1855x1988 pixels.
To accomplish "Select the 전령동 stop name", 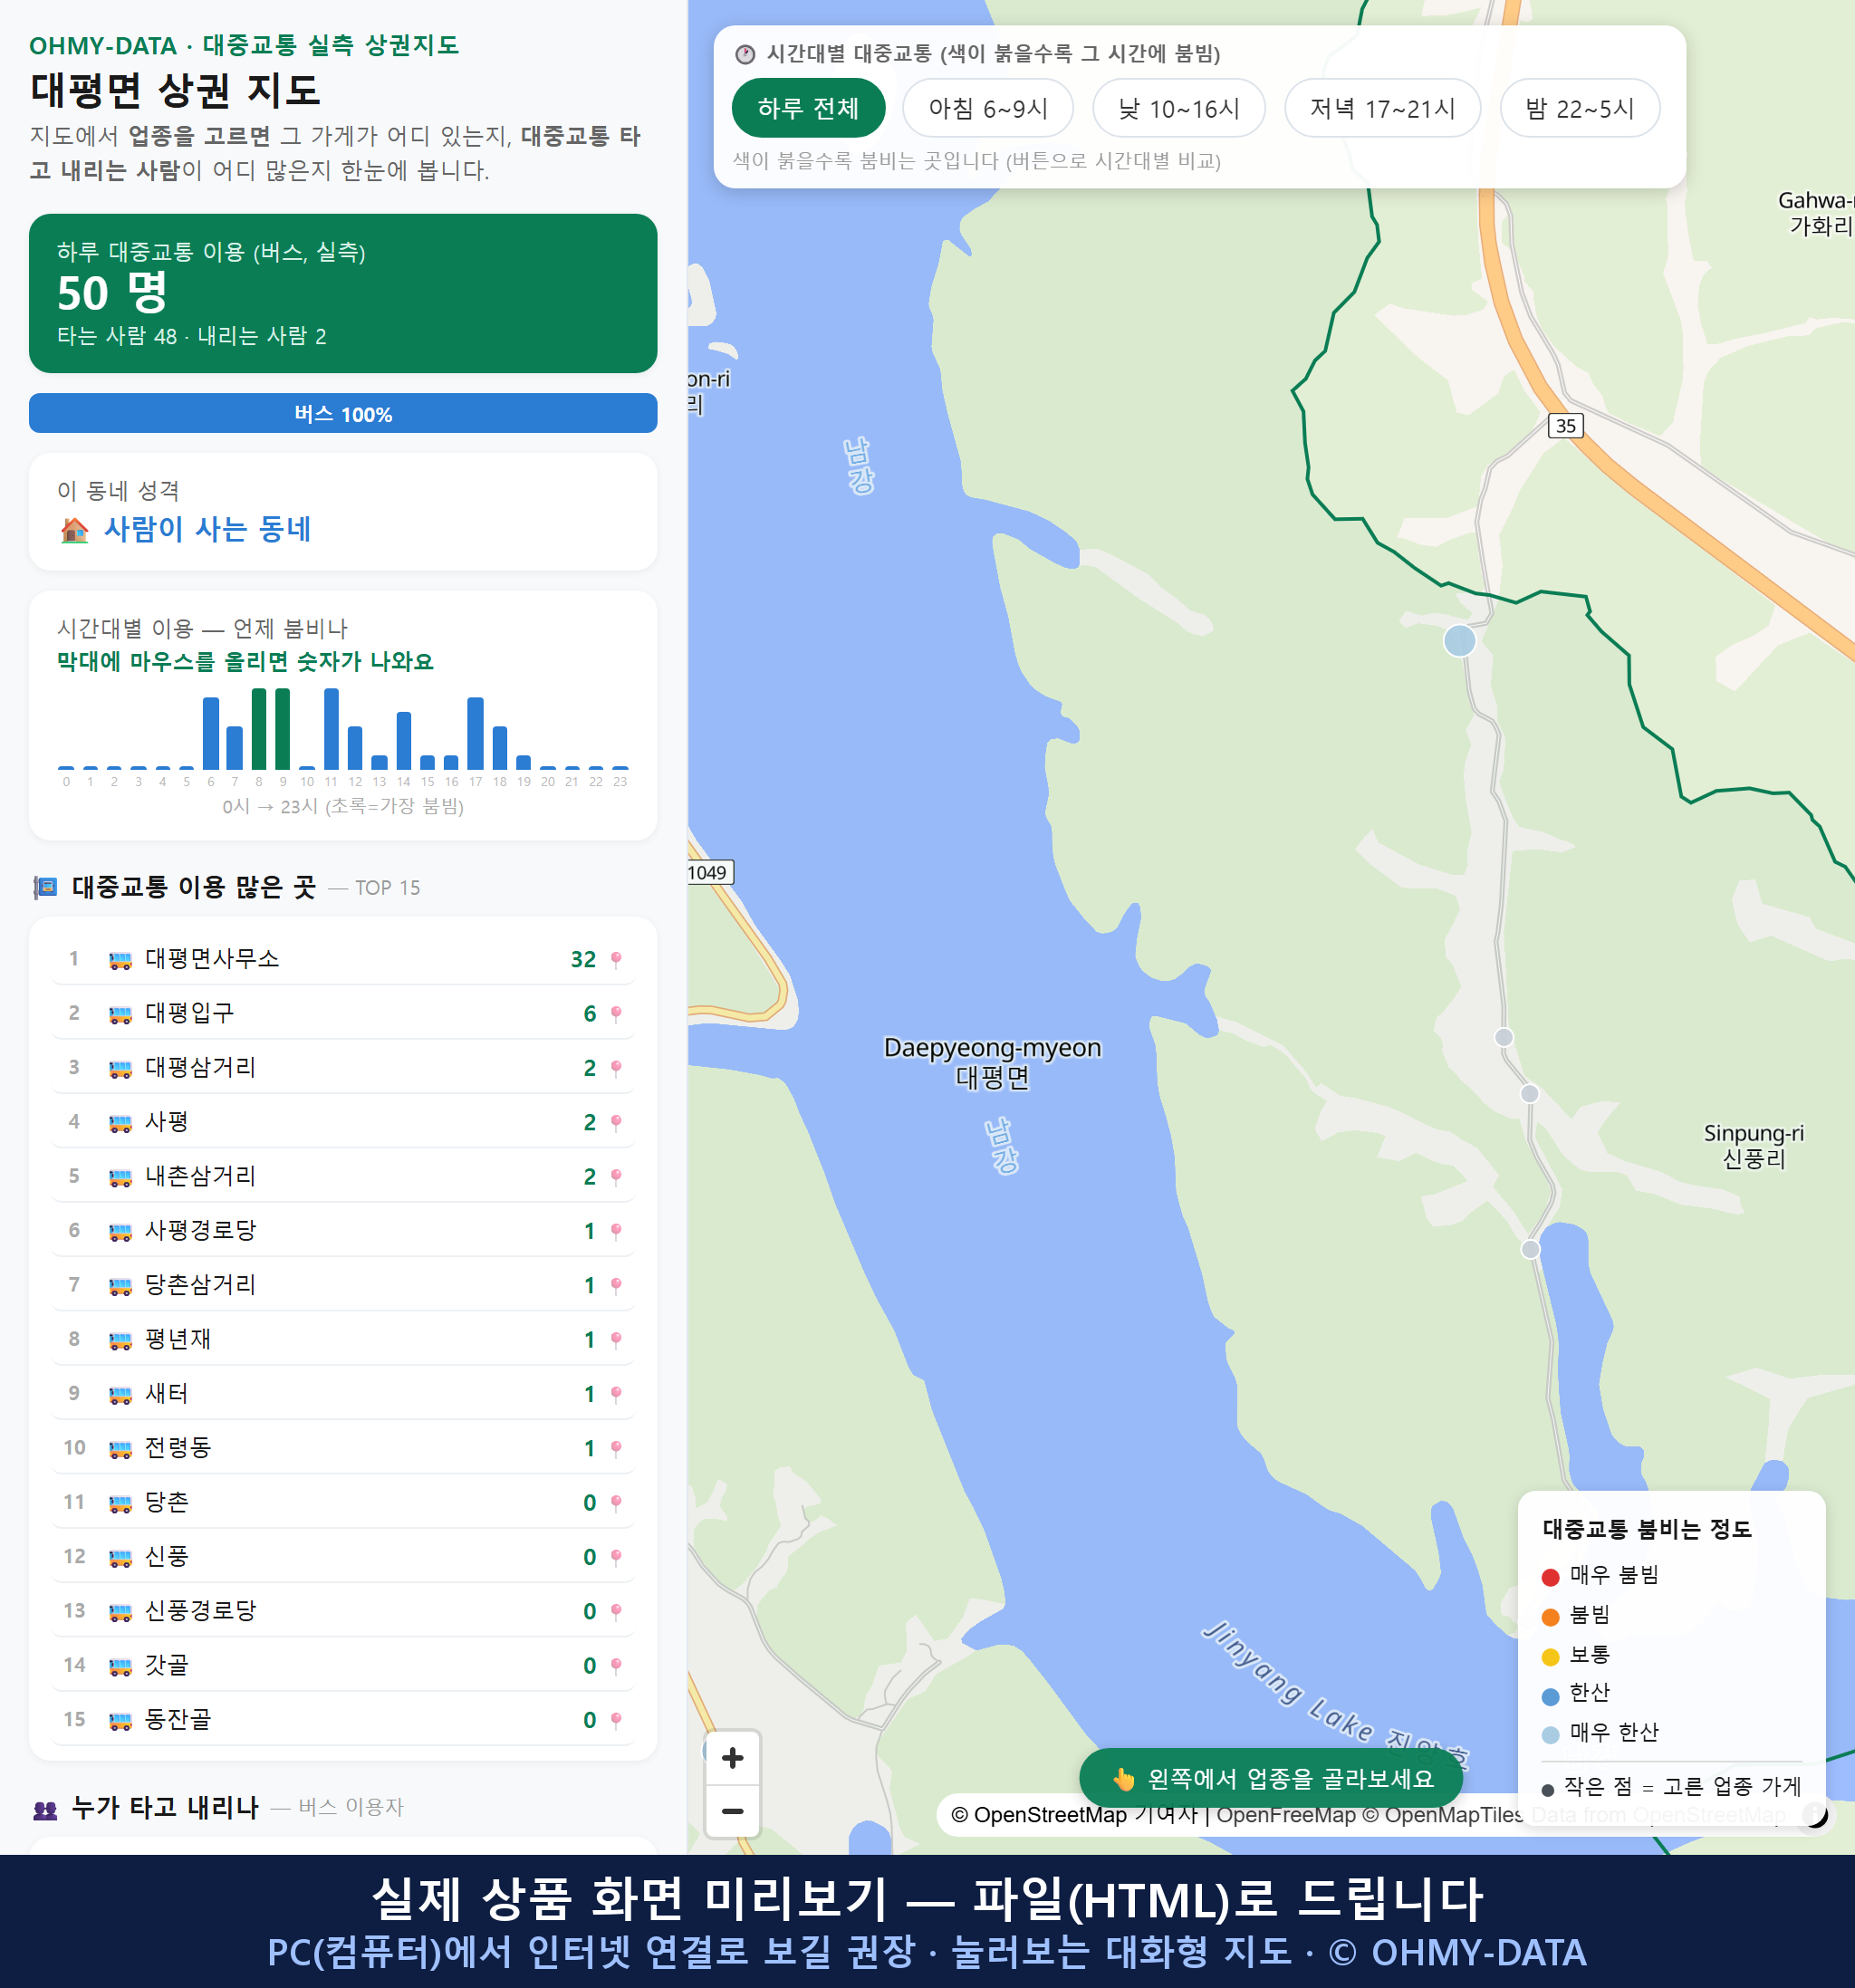I will click(x=178, y=1448).
